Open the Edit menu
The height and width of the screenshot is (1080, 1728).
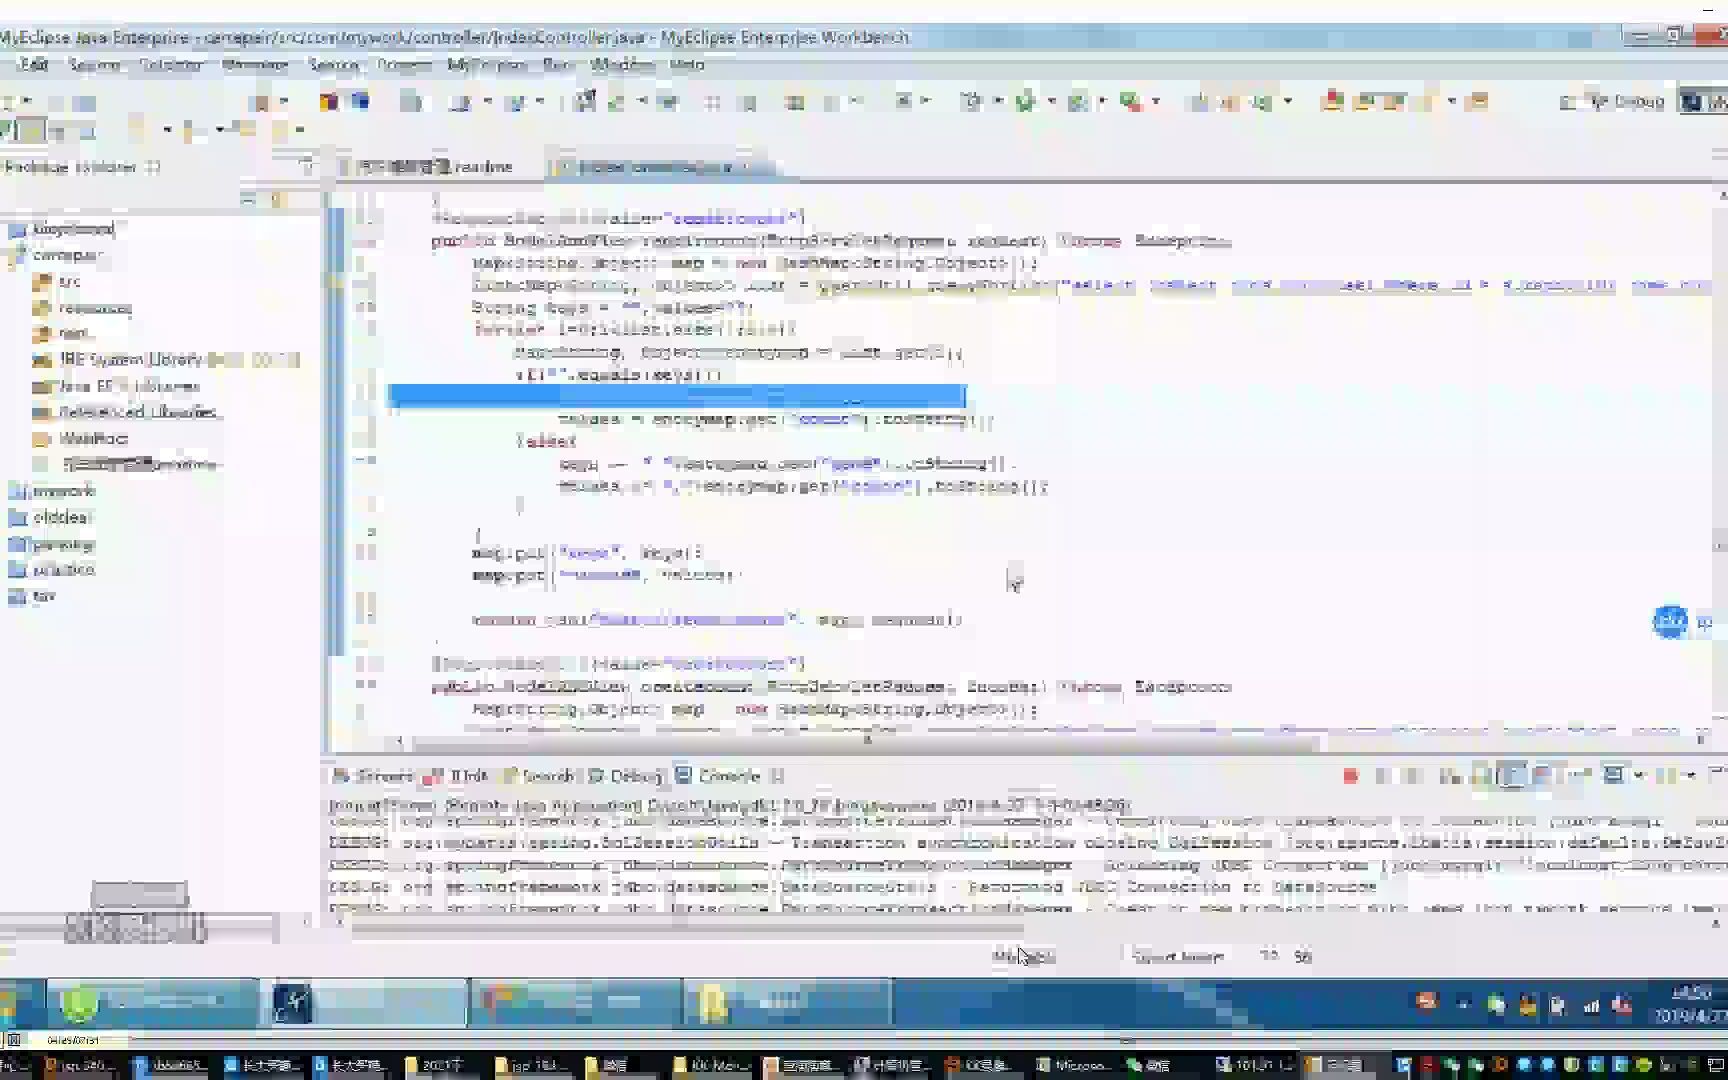point(34,64)
